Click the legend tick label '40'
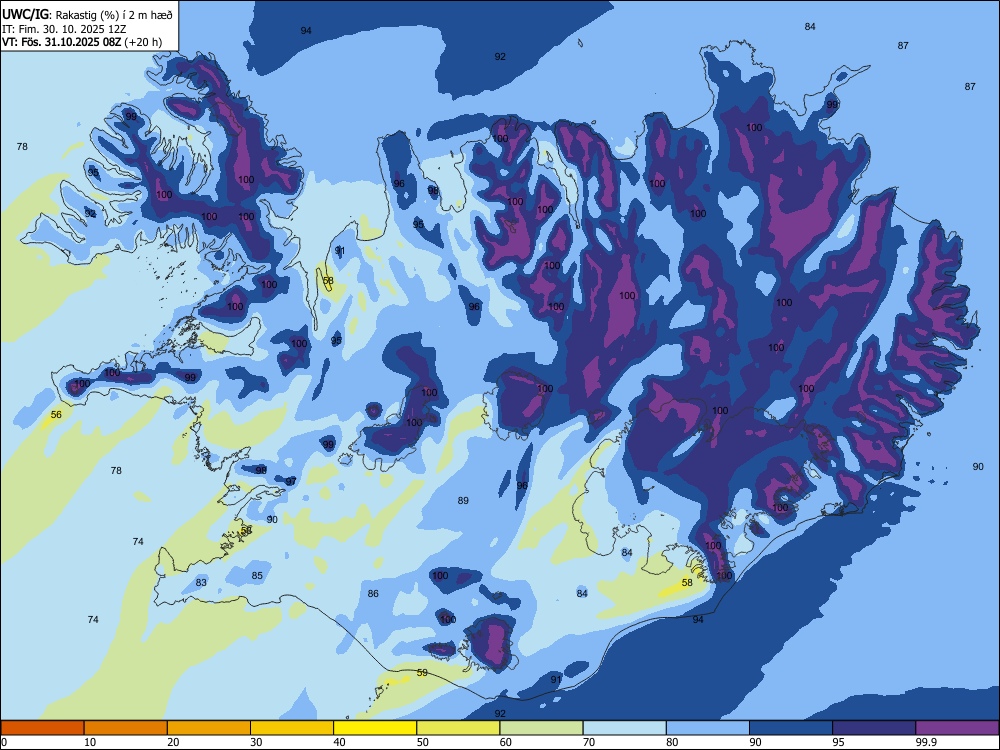The image size is (1000, 750). [x=340, y=742]
